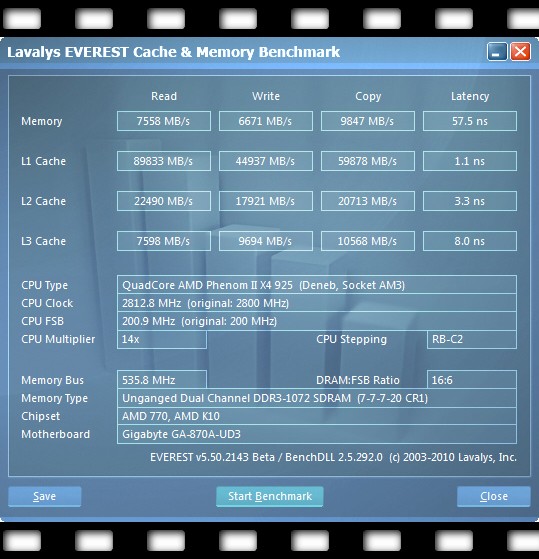Click the Memory row label
This screenshot has width=539, height=559.
coord(42,121)
